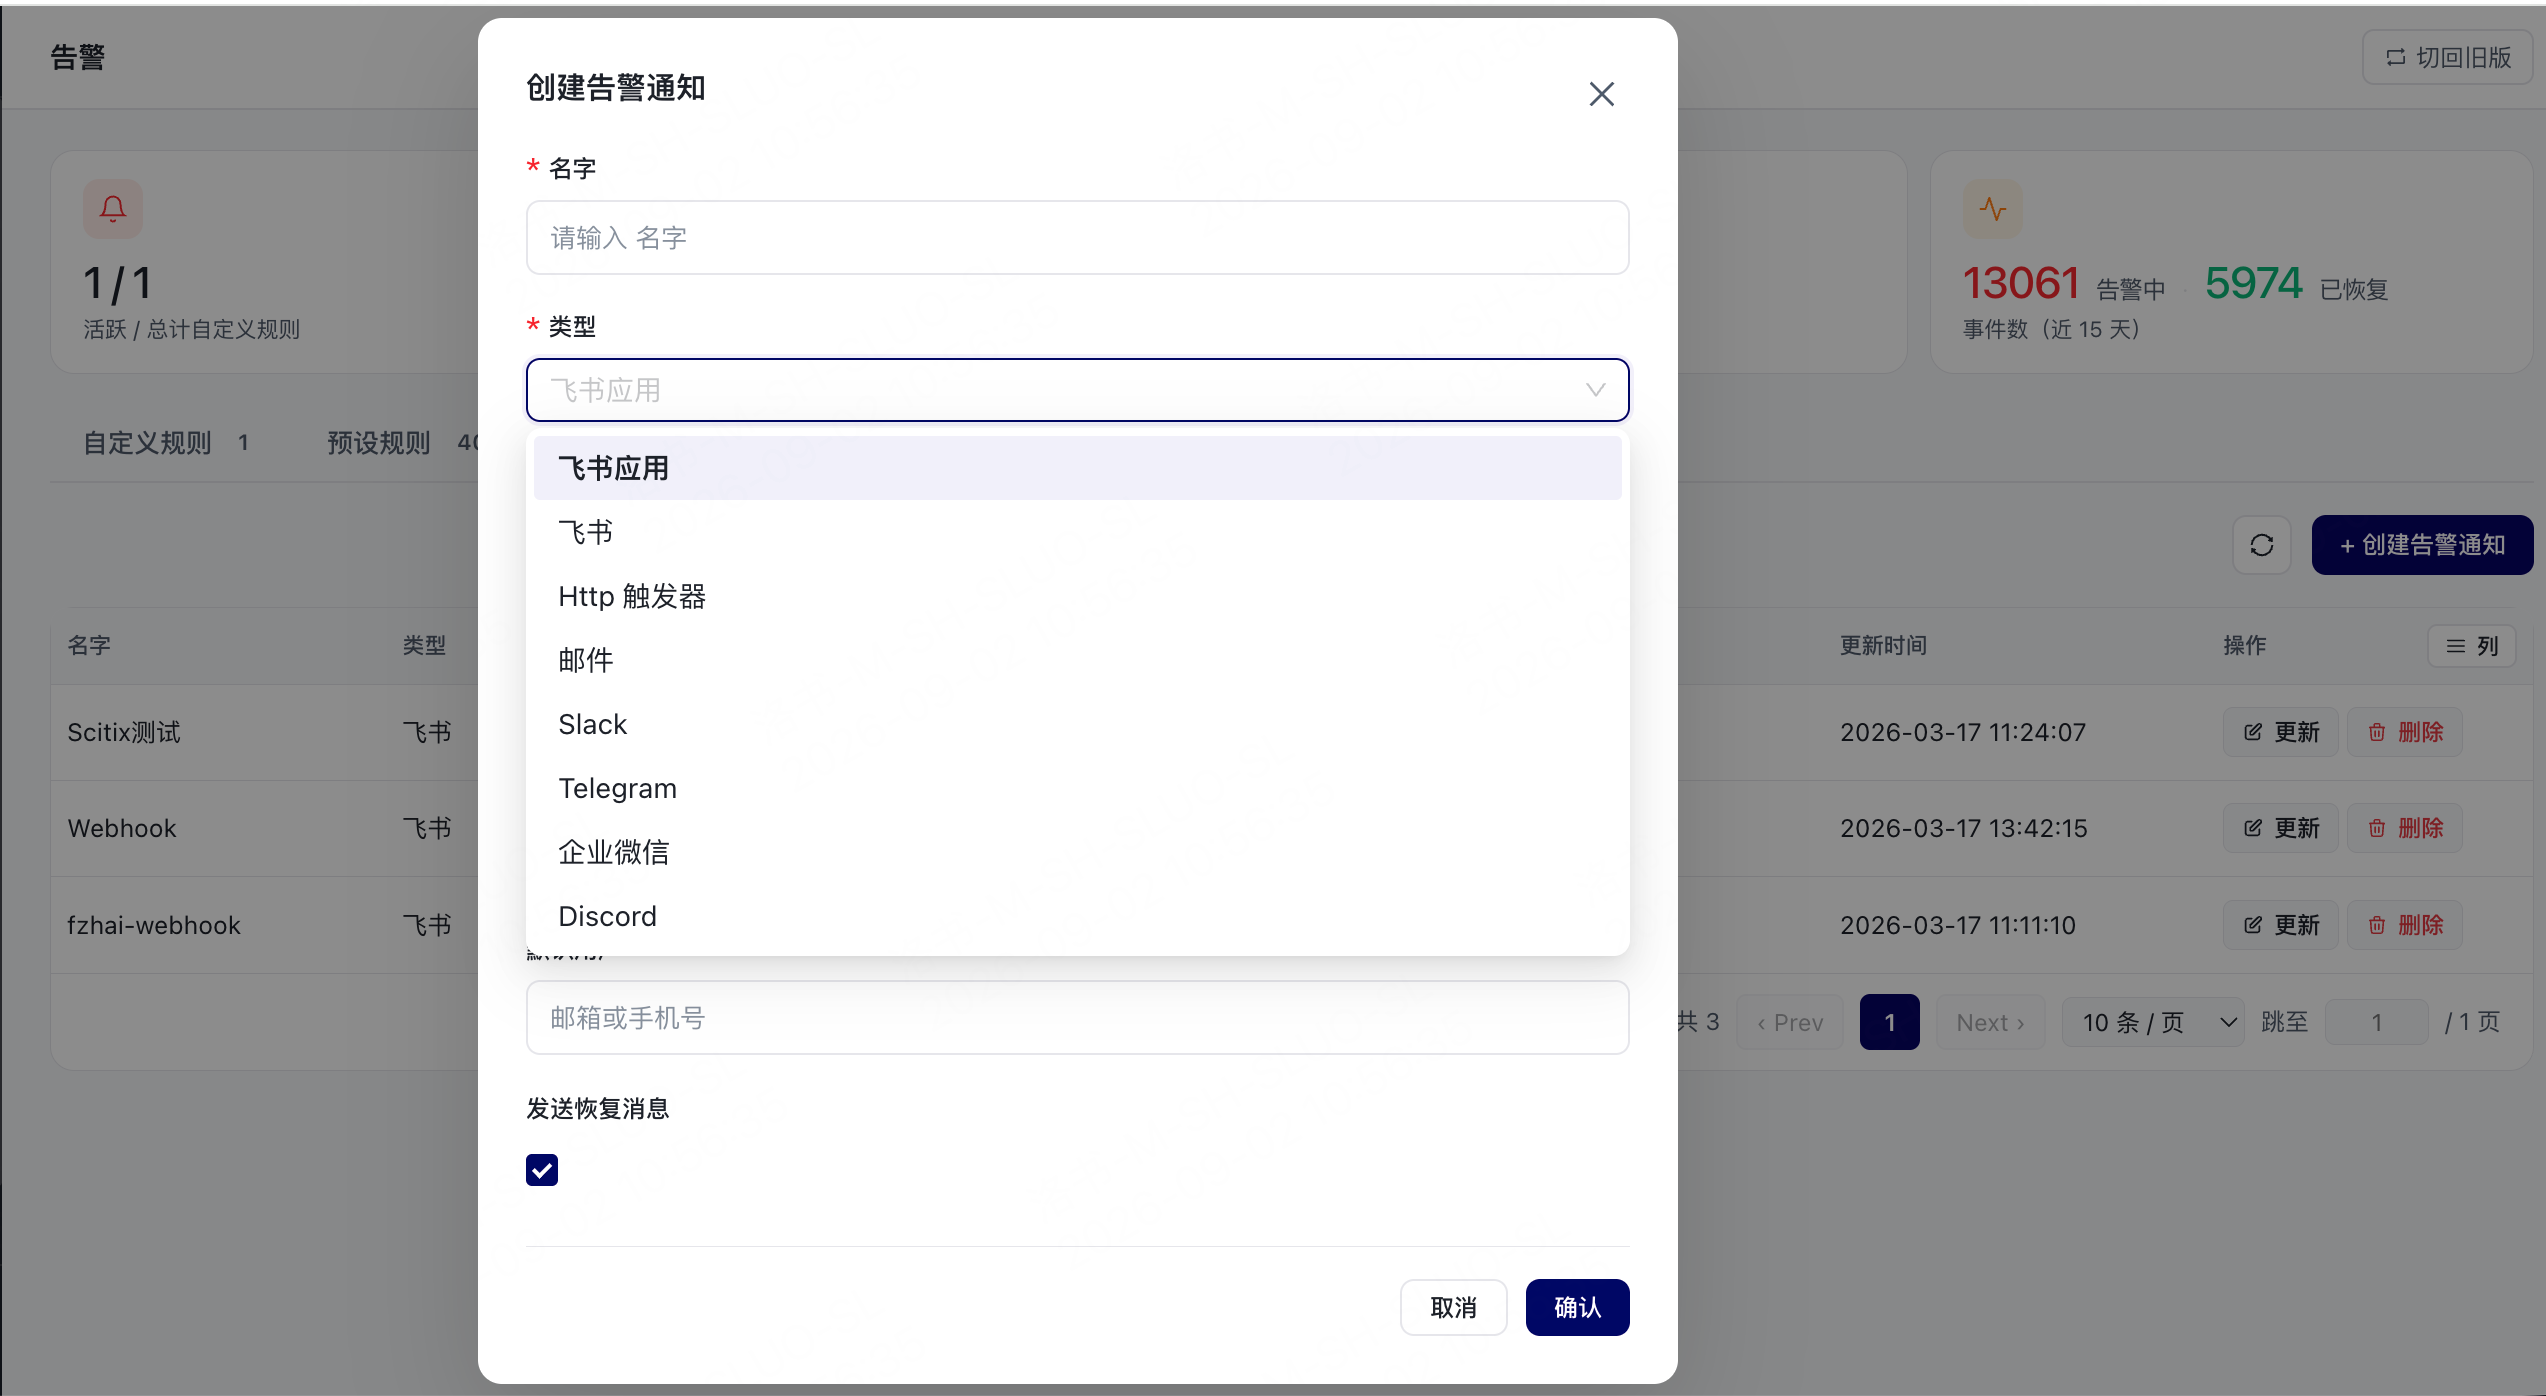Viewport: 2546px width, 1396px height.
Task: Uncheck the 发送恢复消息 checkbox
Action: [x=542, y=1170]
